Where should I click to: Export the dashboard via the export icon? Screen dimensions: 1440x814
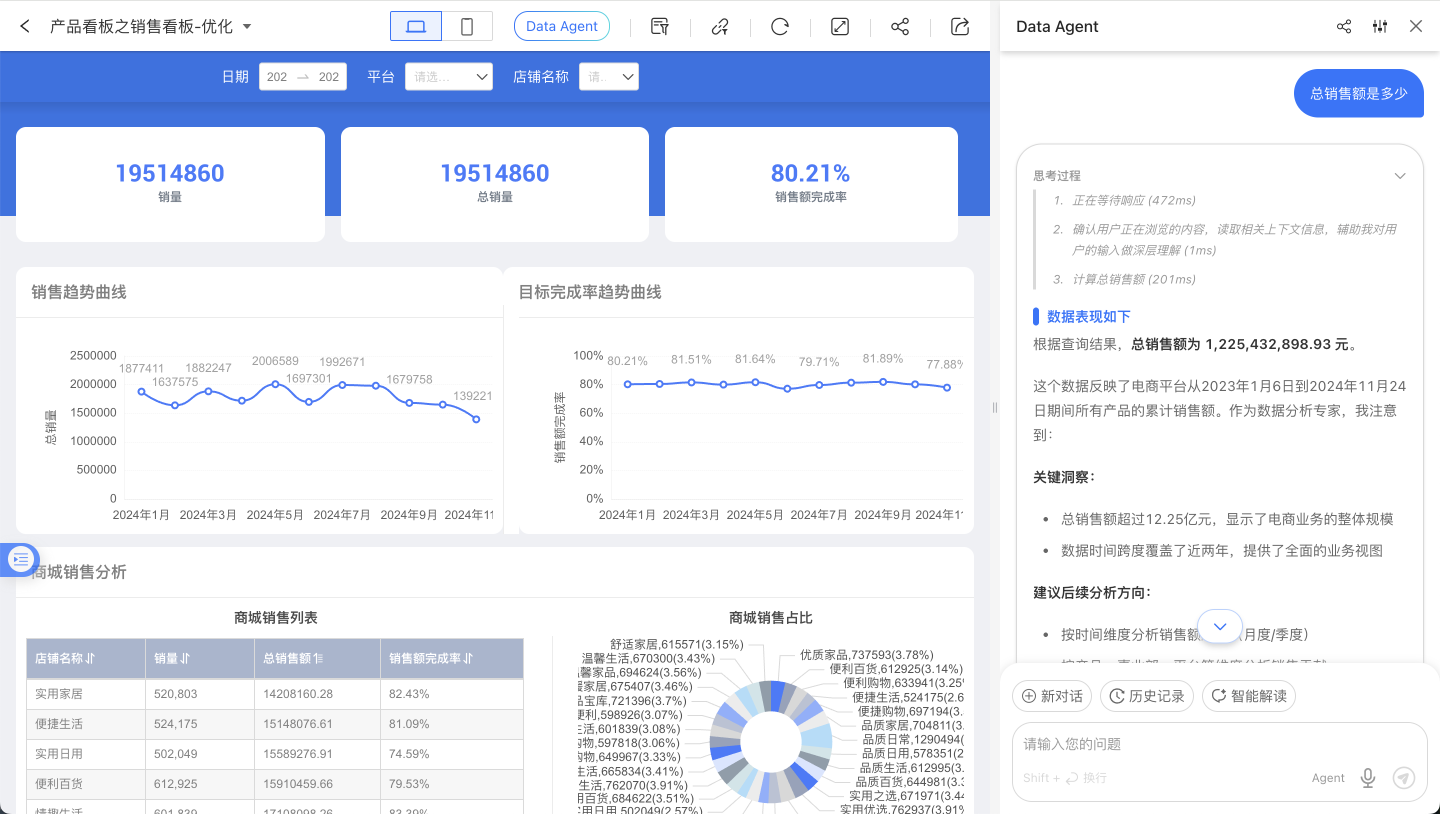point(959,26)
